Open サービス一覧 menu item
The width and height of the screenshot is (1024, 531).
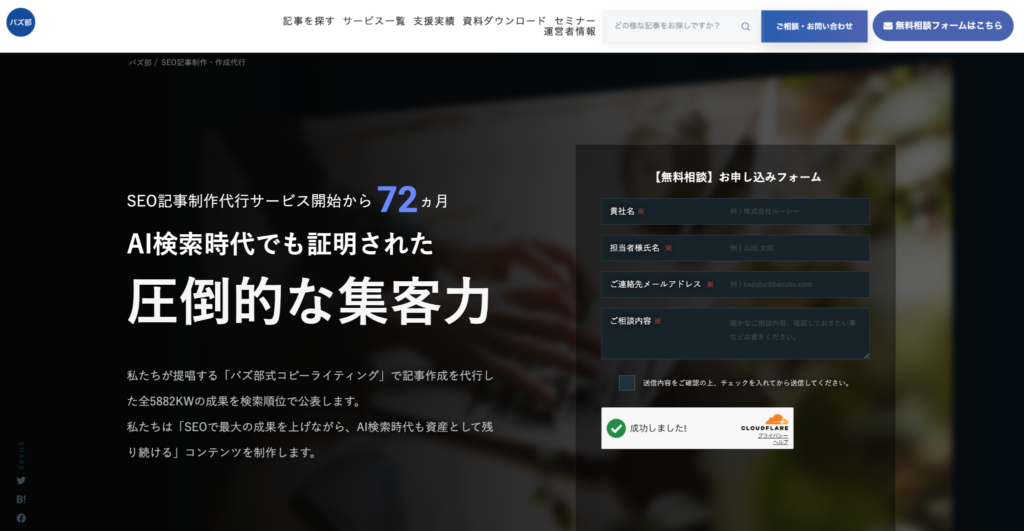point(374,21)
